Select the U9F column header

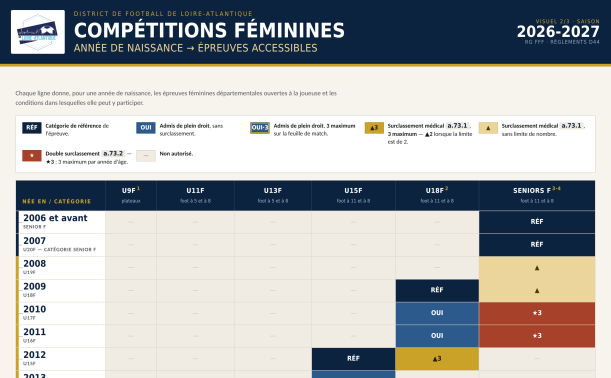point(131,195)
